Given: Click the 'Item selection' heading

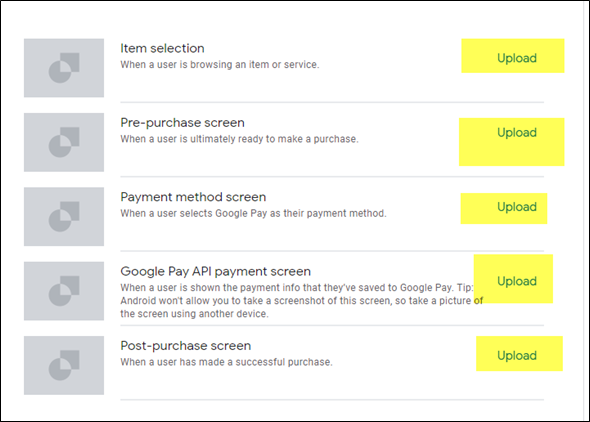Looking at the screenshot, I should point(162,48).
